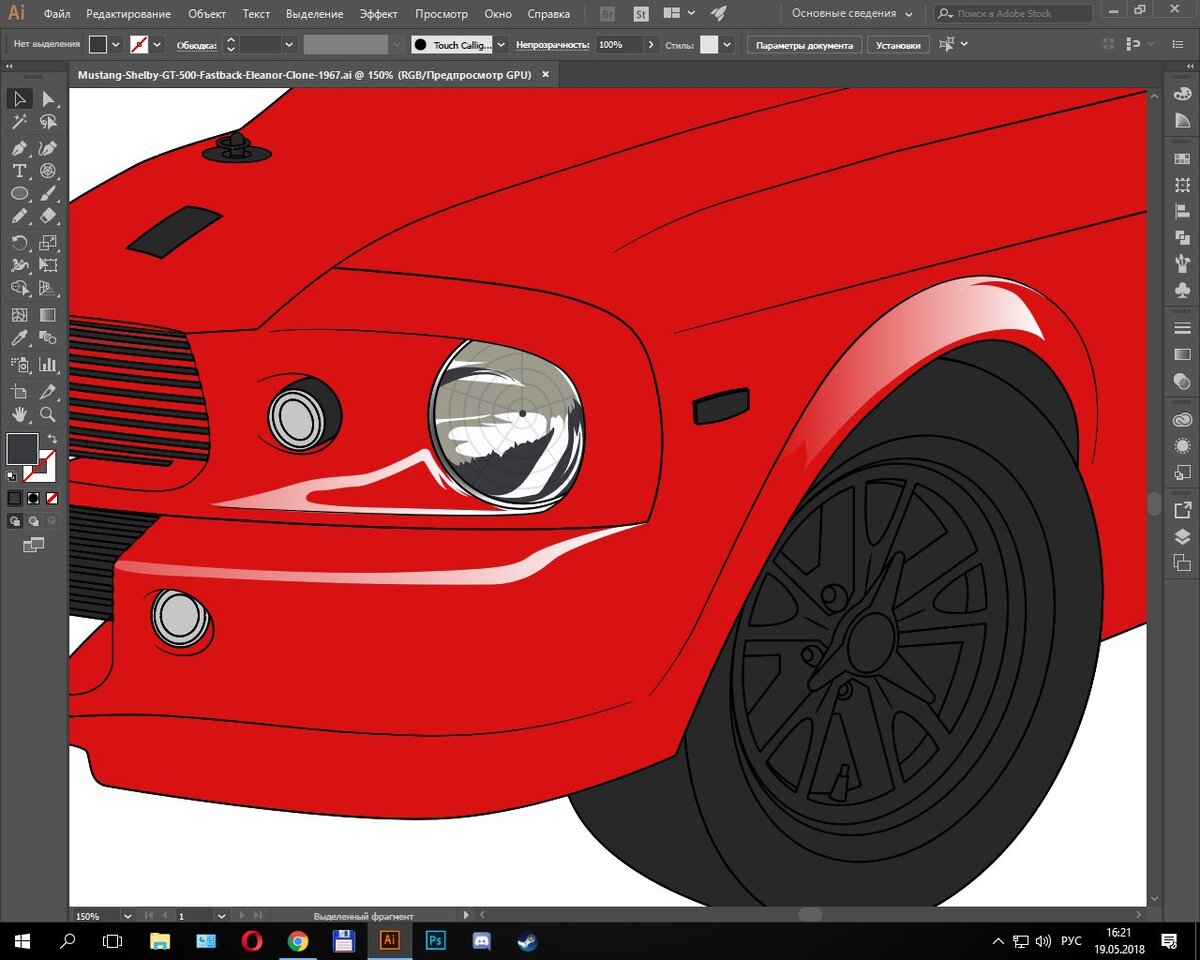Open the Layers panel icon

click(x=1182, y=537)
